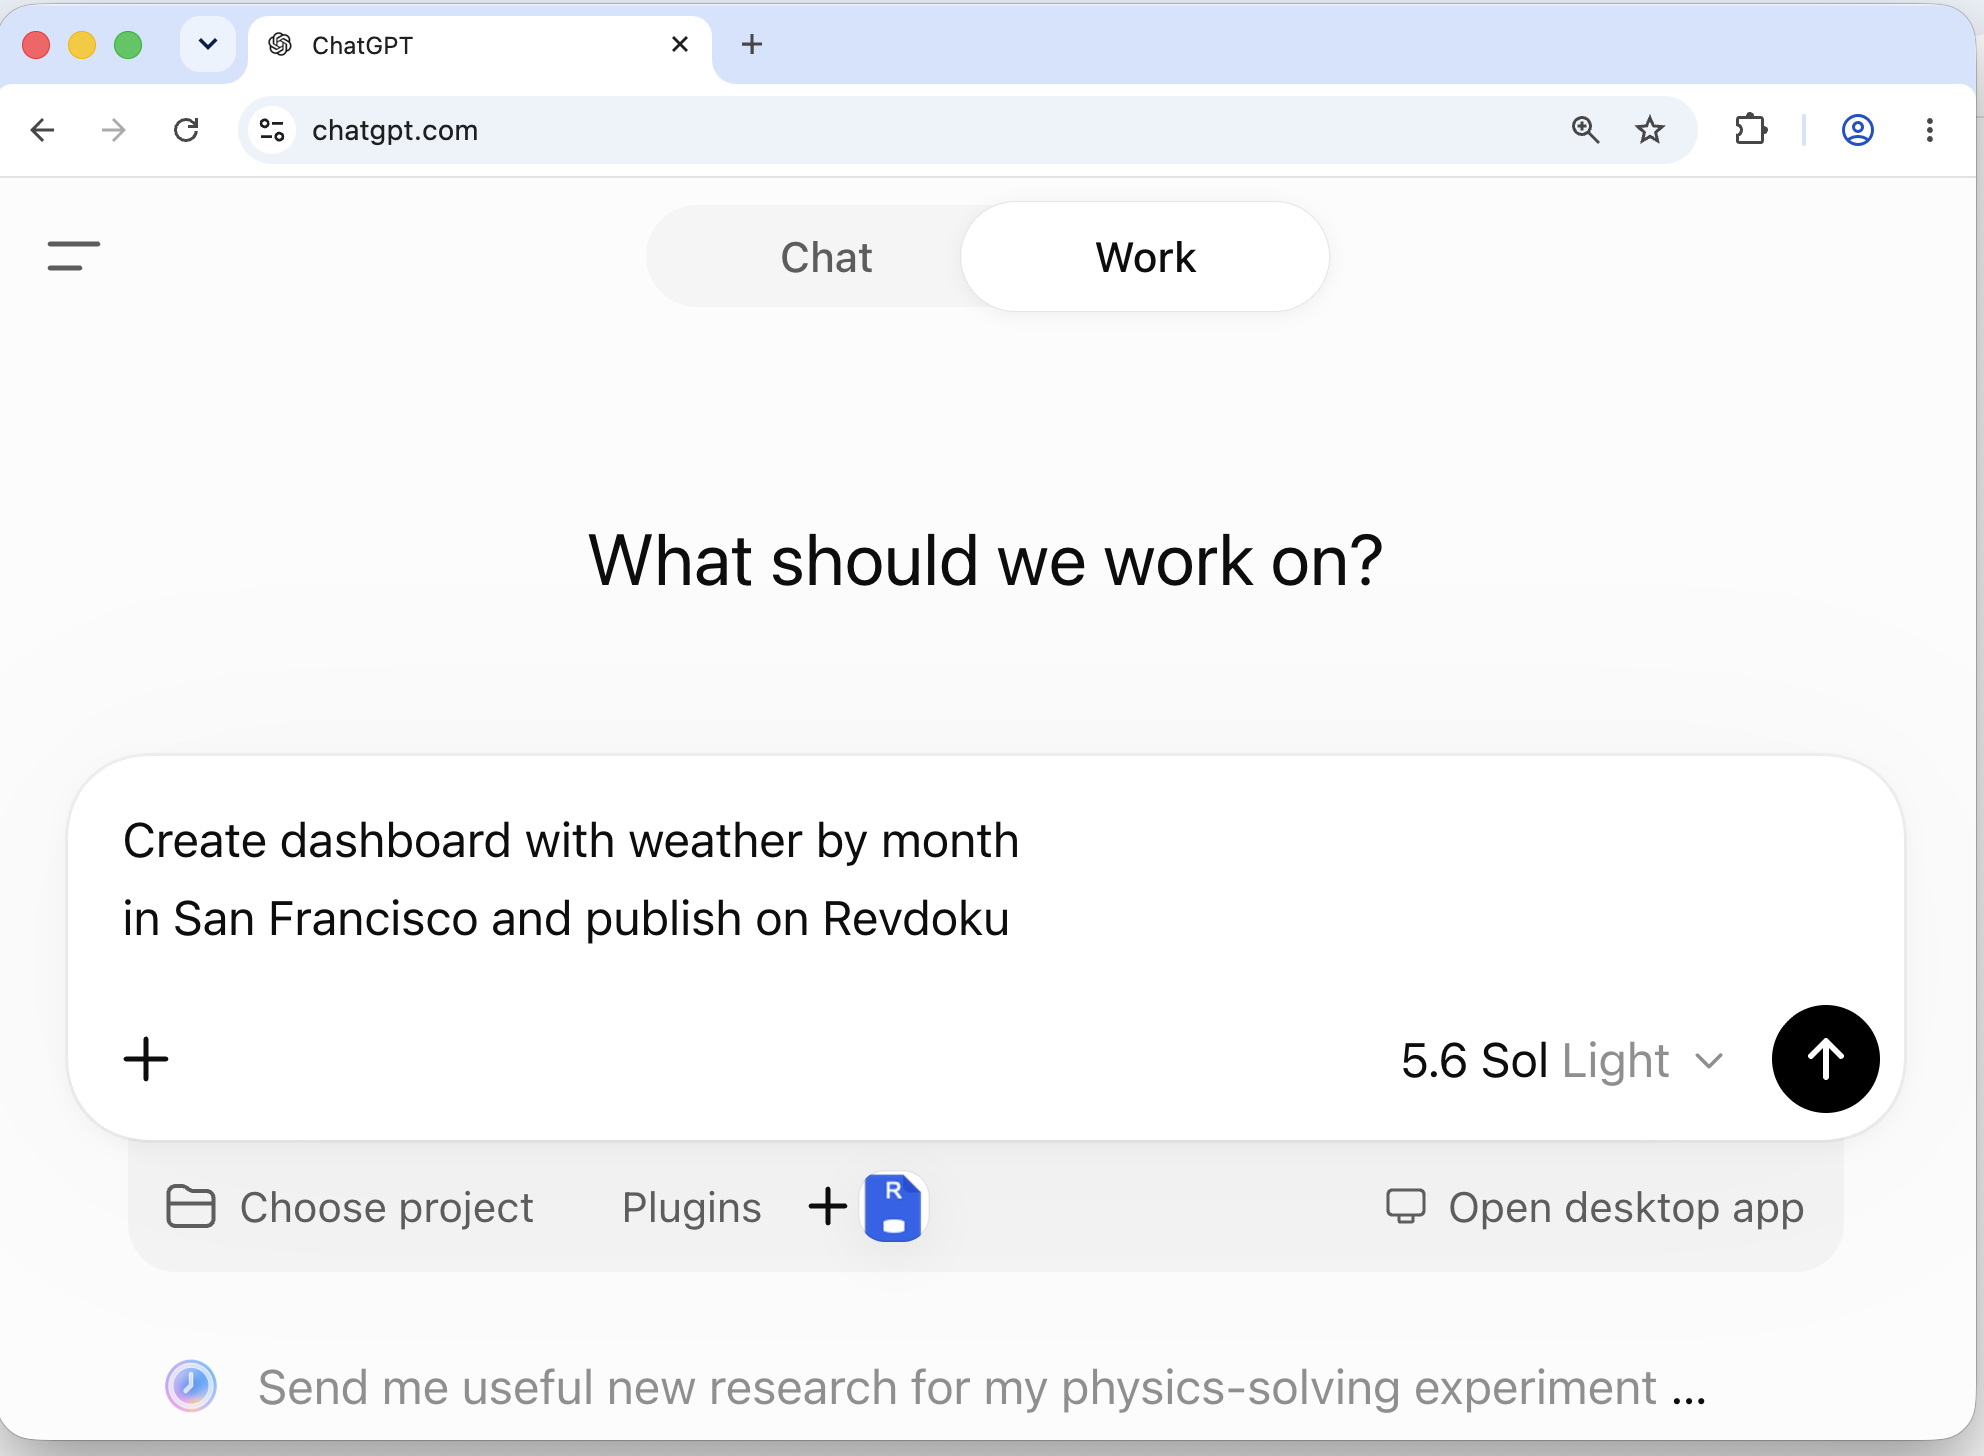The height and width of the screenshot is (1456, 1984).
Task: Click the Plugins label
Action: [x=691, y=1207]
